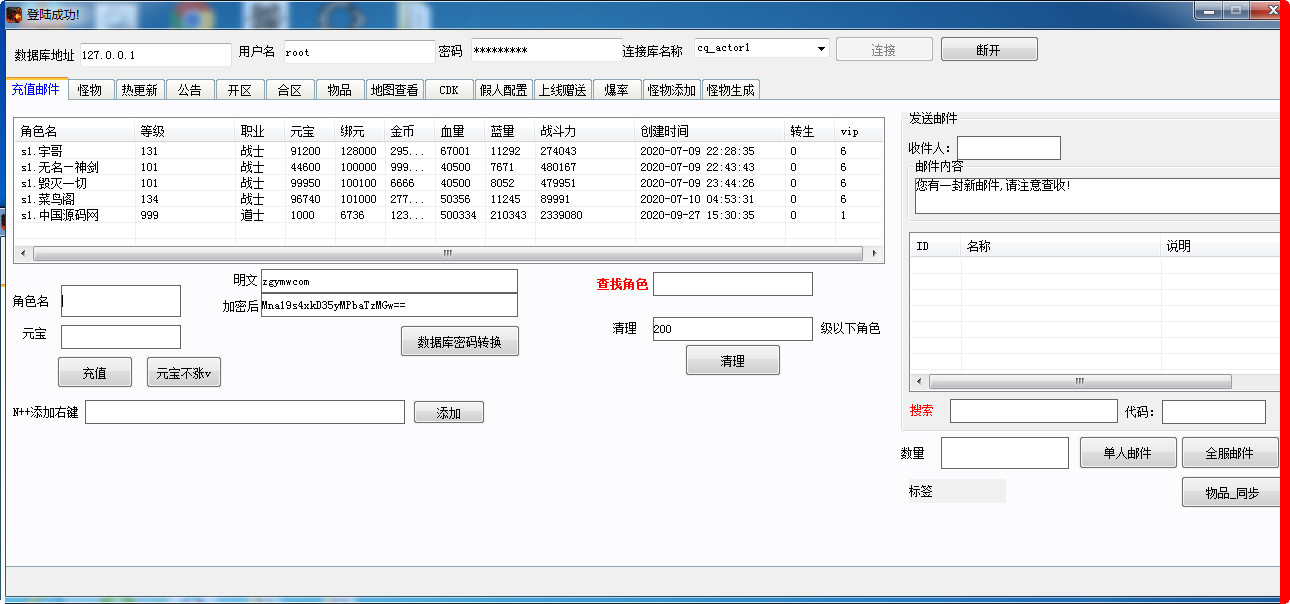Click the 角色名 input field
Viewport: 1290px width, 604px height.
pos(121,300)
